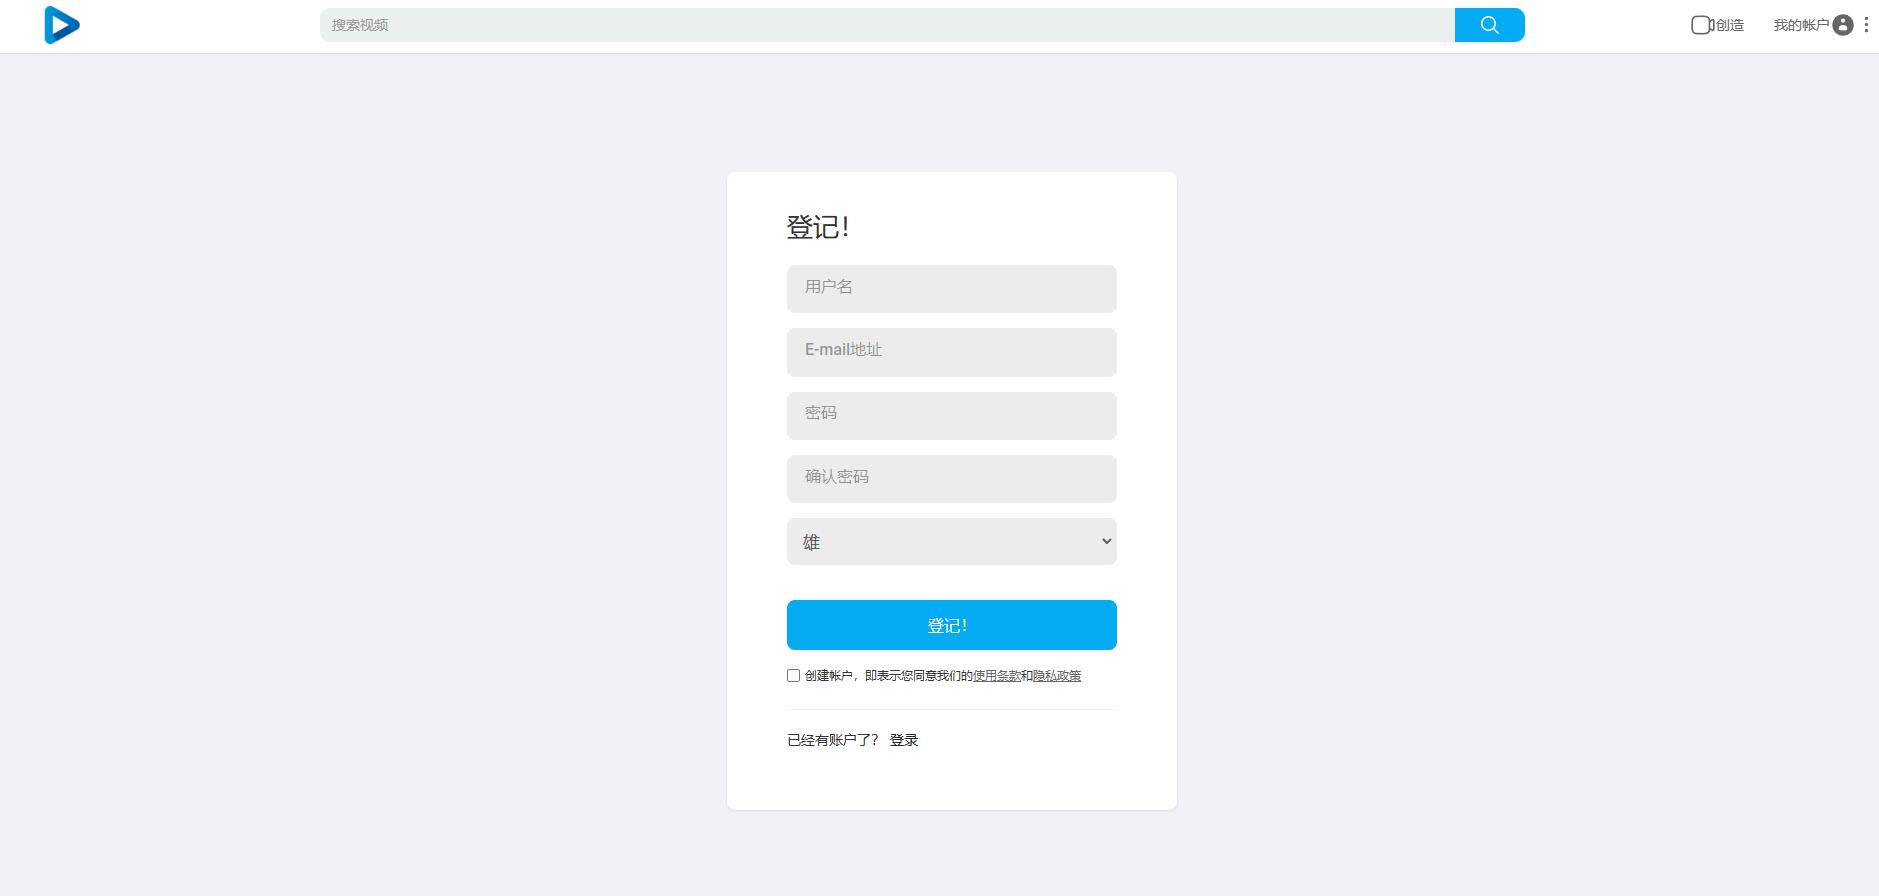The height and width of the screenshot is (896, 1879).
Task: Open the user avatar account icon
Action: pos(1843,25)
